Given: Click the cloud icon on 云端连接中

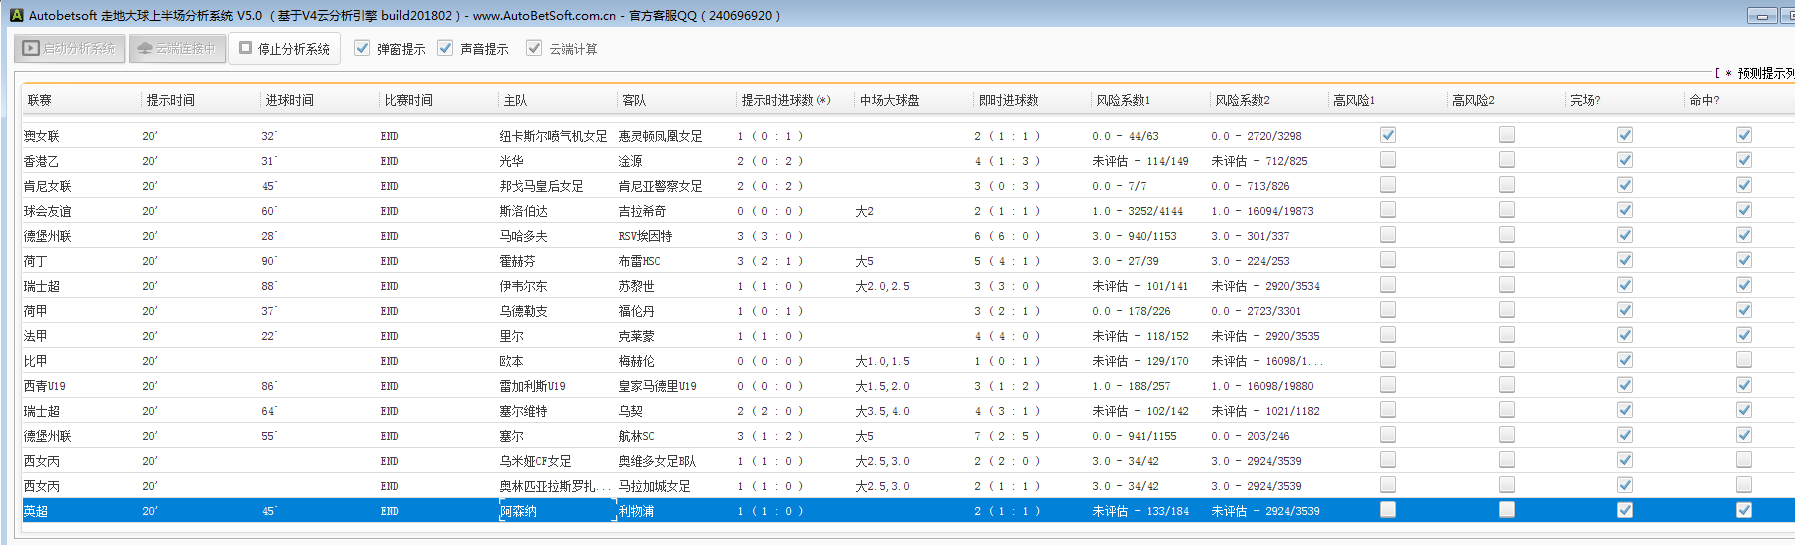Looking at the screenshot, I should point(145,48).
